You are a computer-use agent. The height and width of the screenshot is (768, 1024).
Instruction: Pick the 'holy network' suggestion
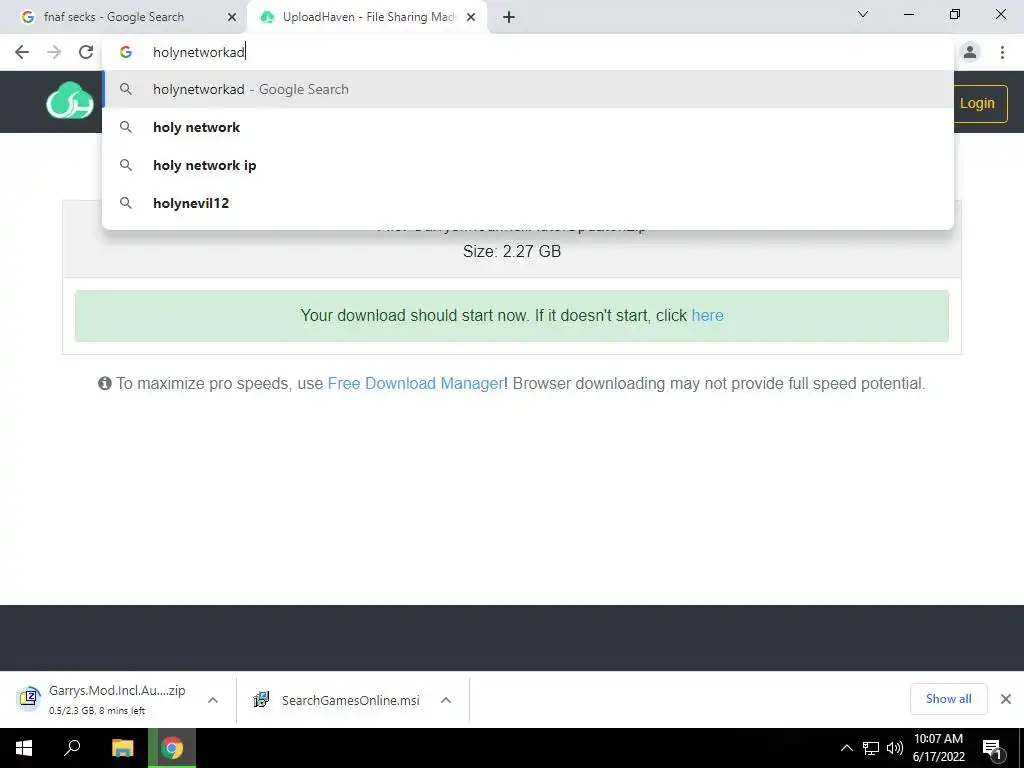click(528, 127)
